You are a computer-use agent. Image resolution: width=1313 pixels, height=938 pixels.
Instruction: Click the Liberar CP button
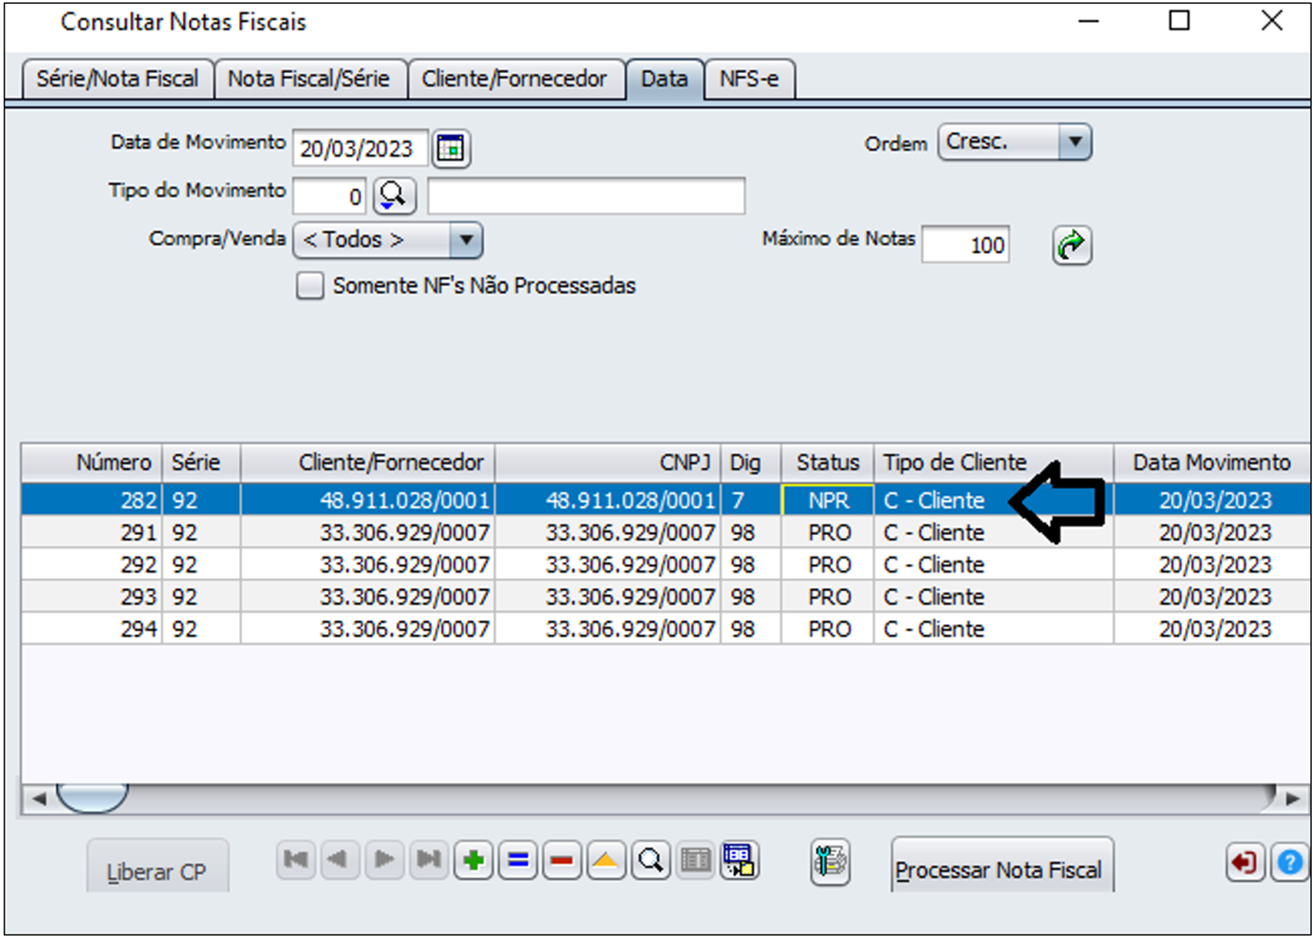pyautogui.click(x=157, y=871)
